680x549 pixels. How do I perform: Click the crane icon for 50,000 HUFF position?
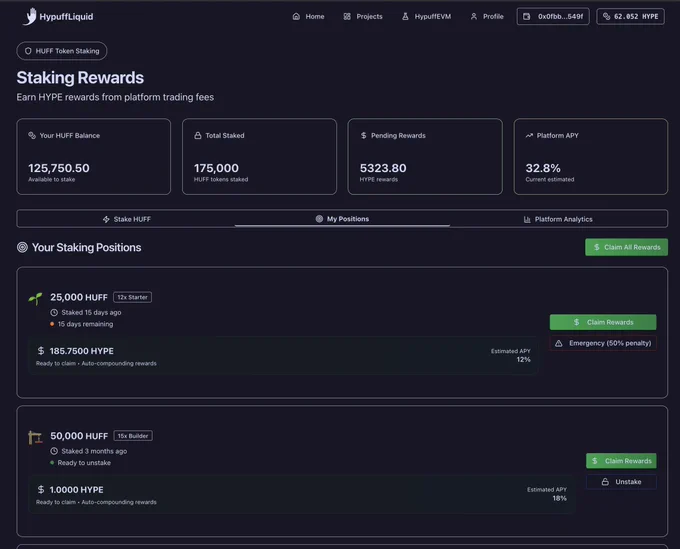pos(35,438)
